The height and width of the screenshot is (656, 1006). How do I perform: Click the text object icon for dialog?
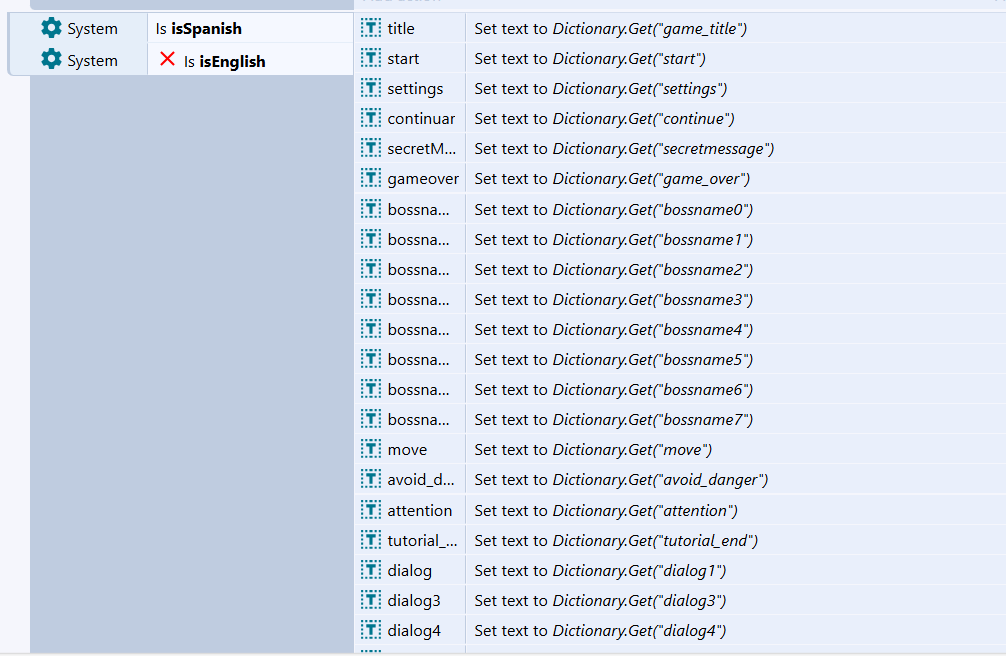coord(371,570)
